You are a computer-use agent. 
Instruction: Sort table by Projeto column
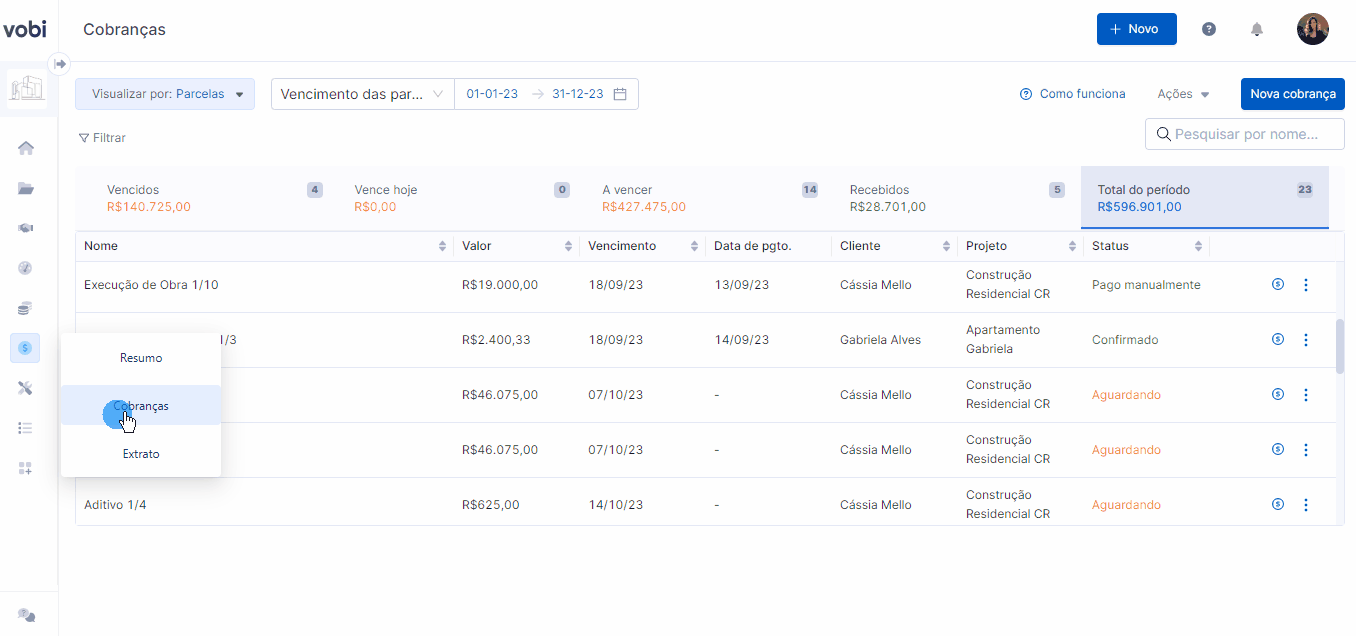coord(1072,246)
